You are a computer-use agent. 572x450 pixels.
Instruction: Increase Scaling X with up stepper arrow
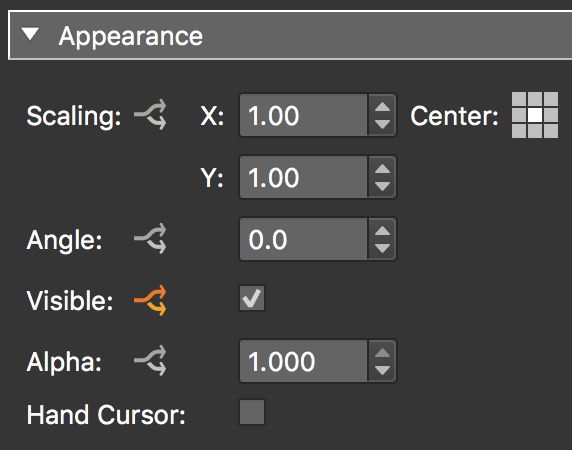point(382,107)
